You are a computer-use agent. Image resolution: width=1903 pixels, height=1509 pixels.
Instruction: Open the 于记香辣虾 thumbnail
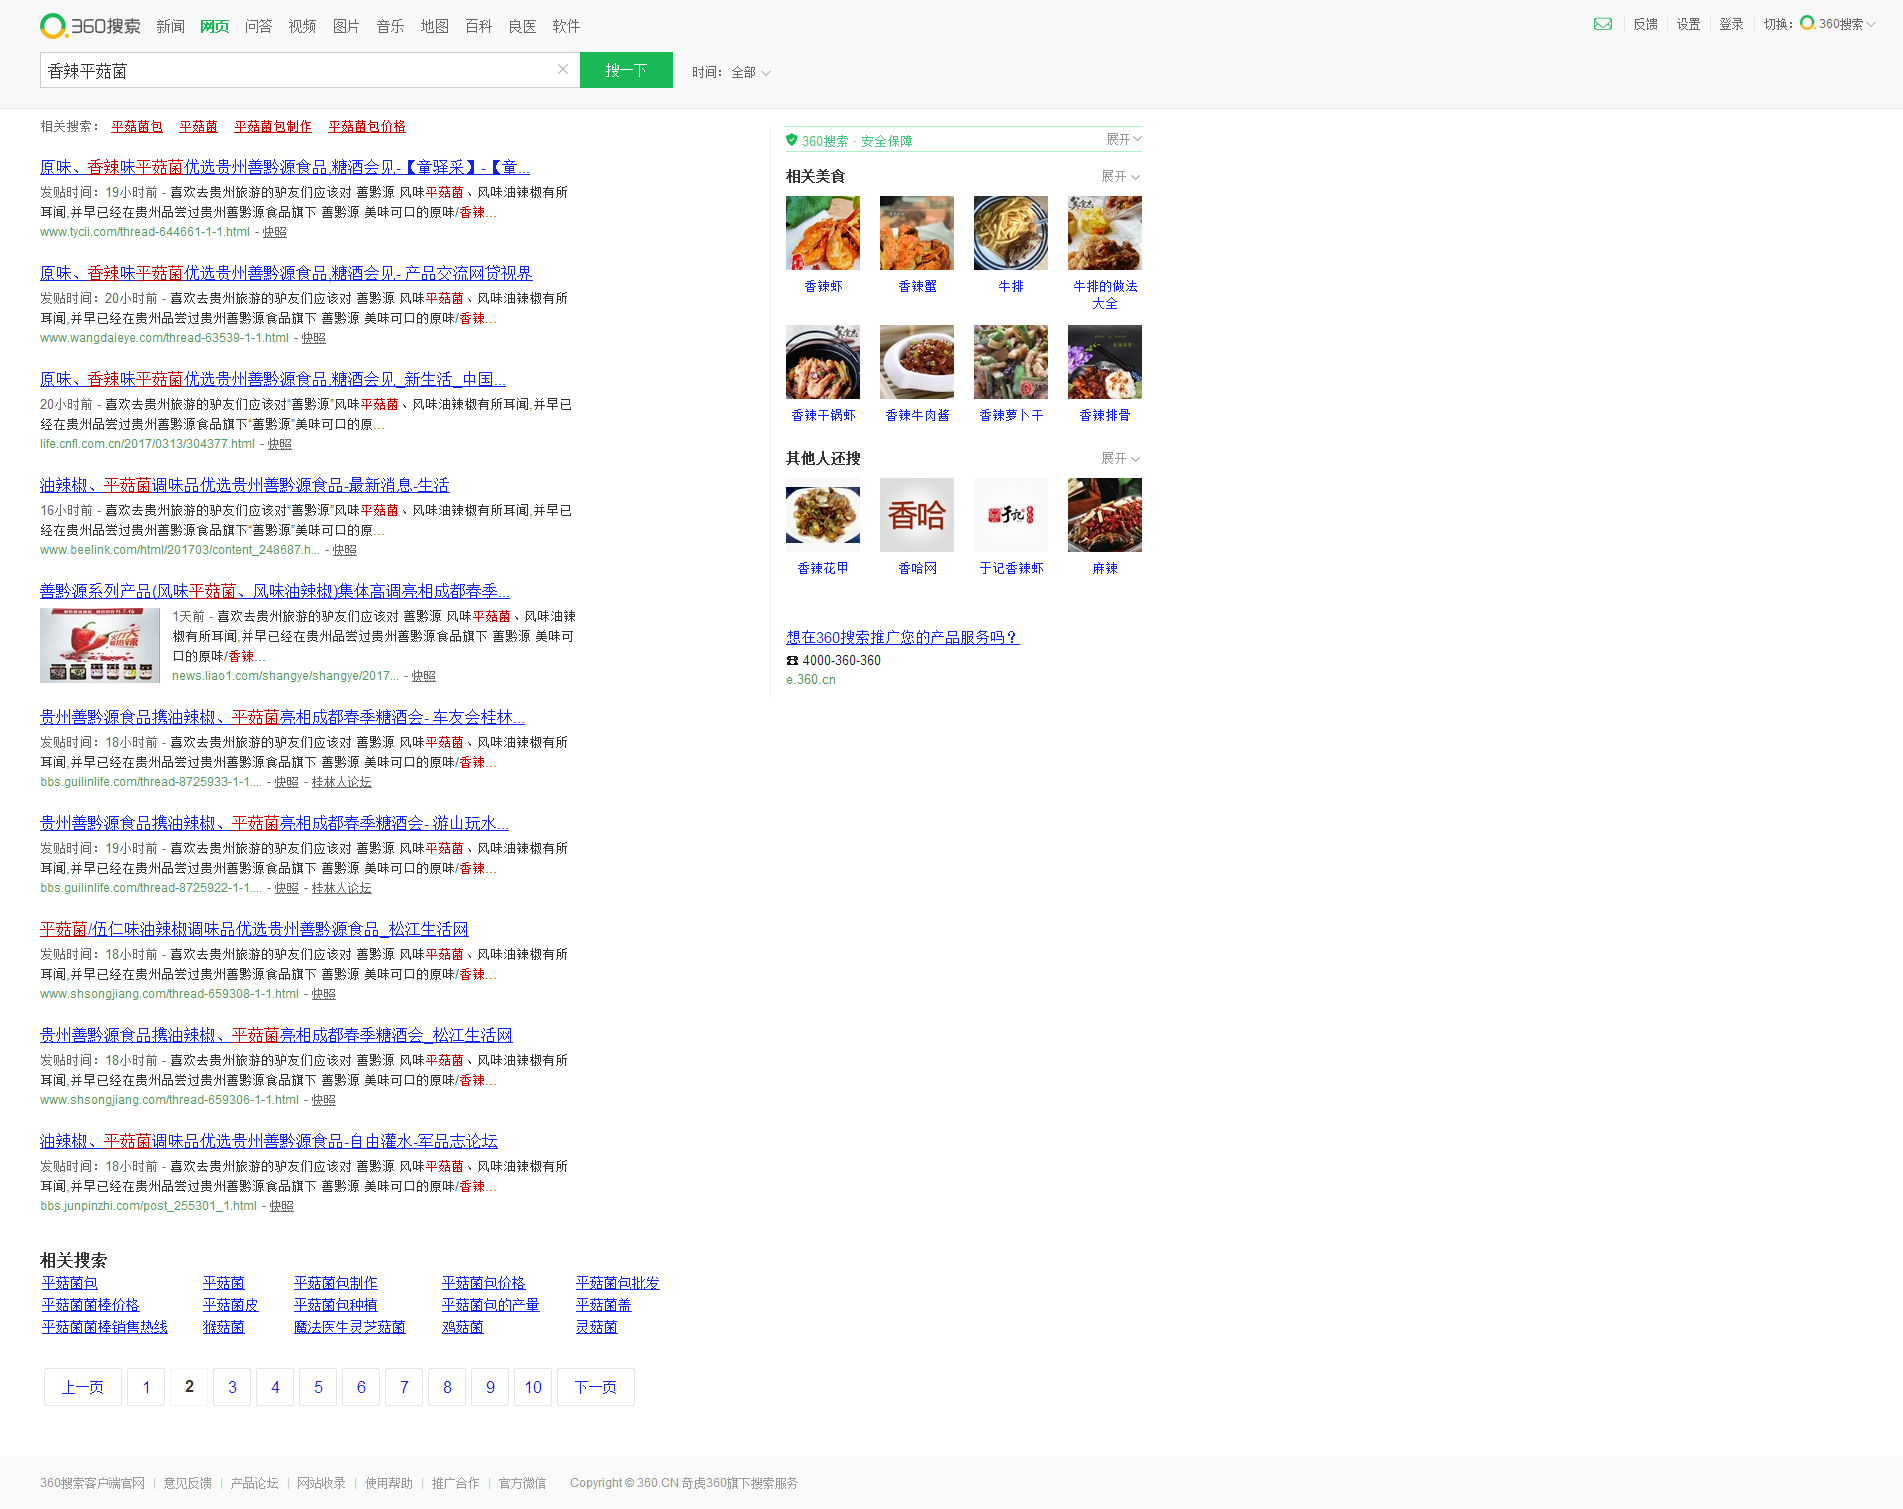tap(1011, 515)
